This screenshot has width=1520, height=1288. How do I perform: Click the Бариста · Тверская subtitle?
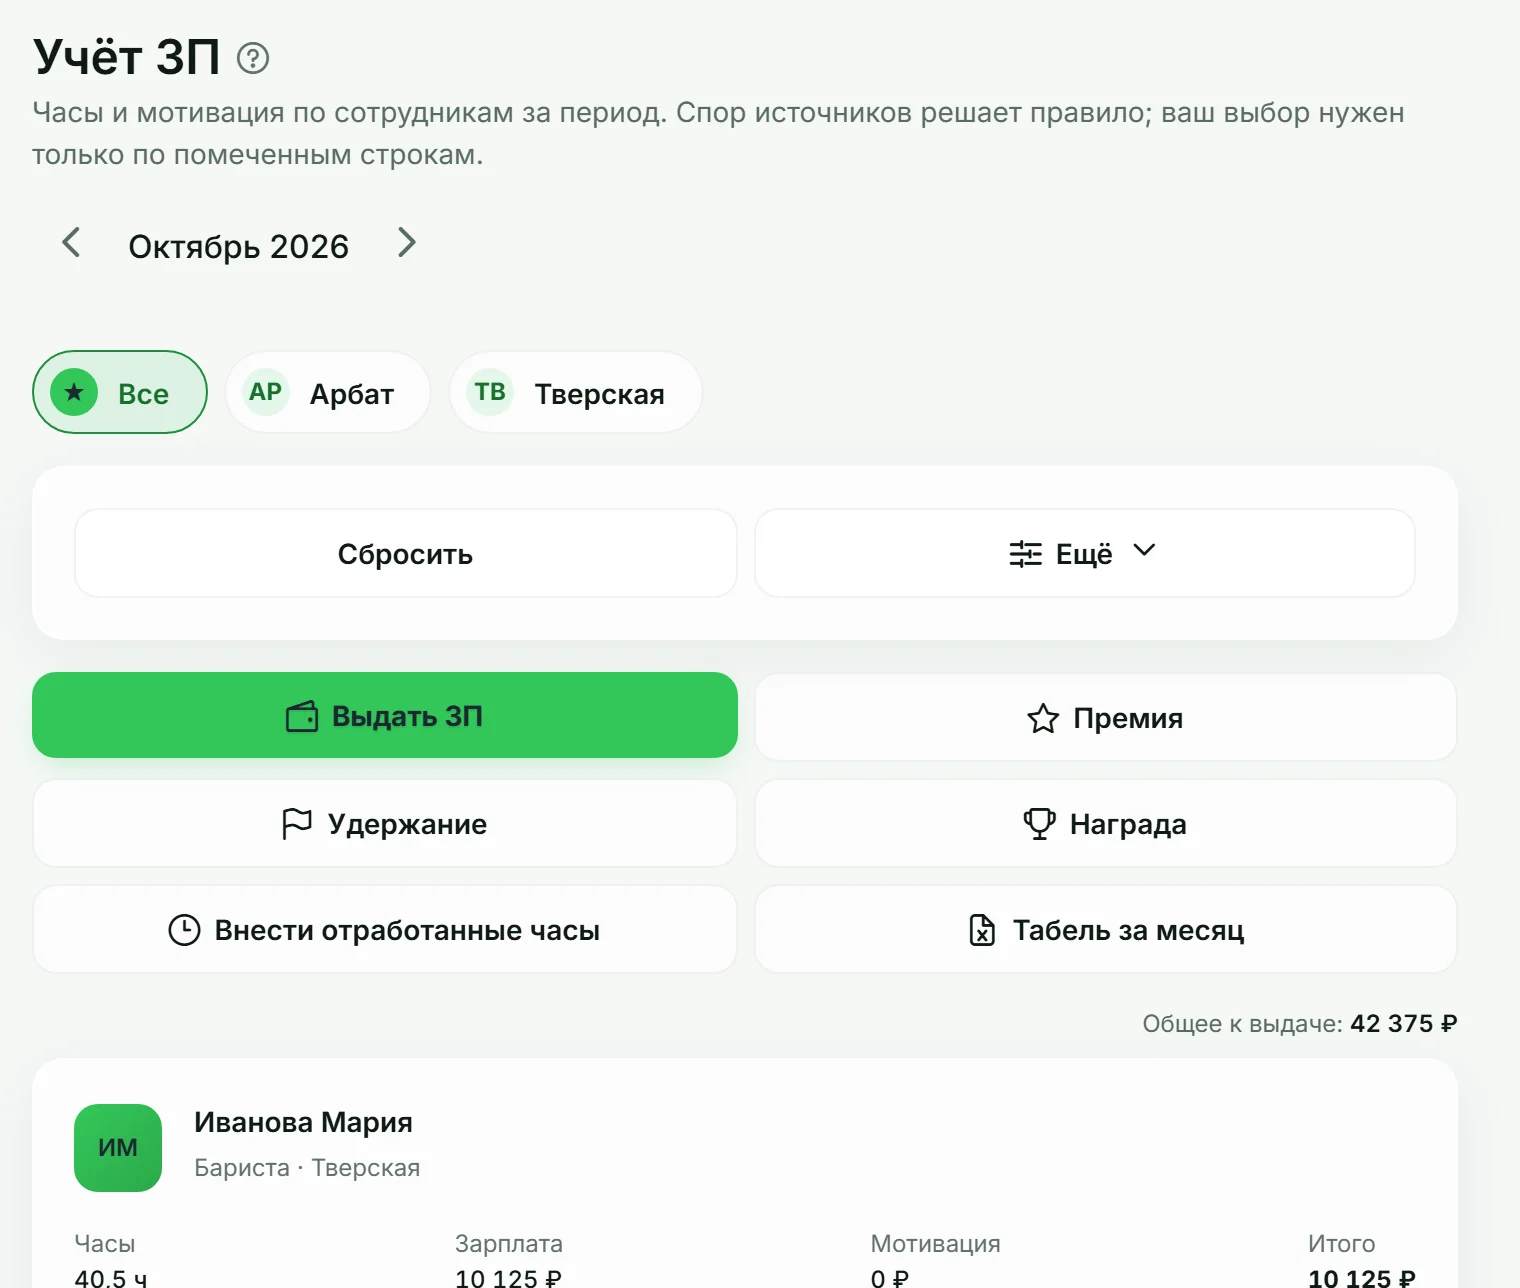click(x=307, y=1167)
